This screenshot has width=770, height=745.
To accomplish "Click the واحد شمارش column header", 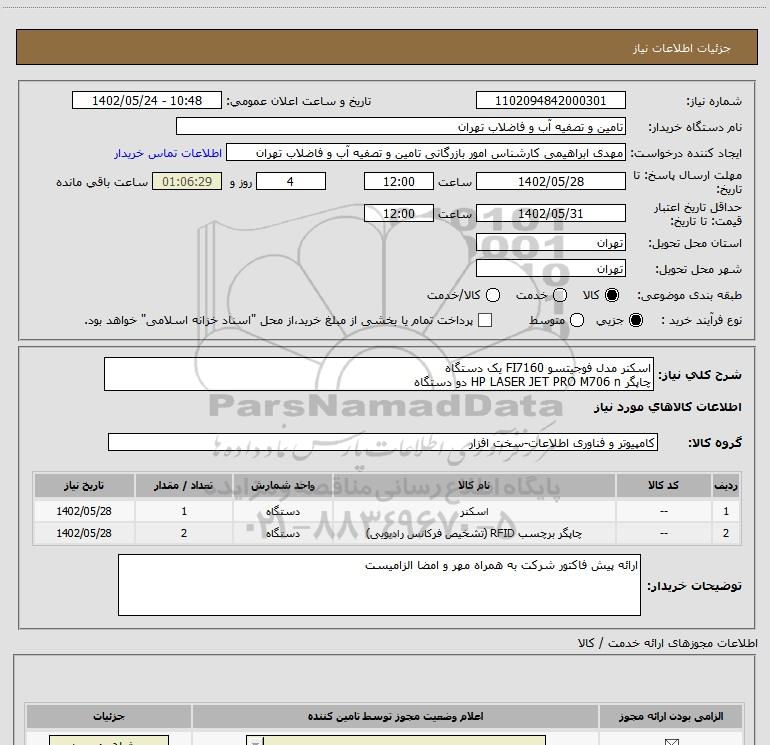I will click(x=283, y=485).
